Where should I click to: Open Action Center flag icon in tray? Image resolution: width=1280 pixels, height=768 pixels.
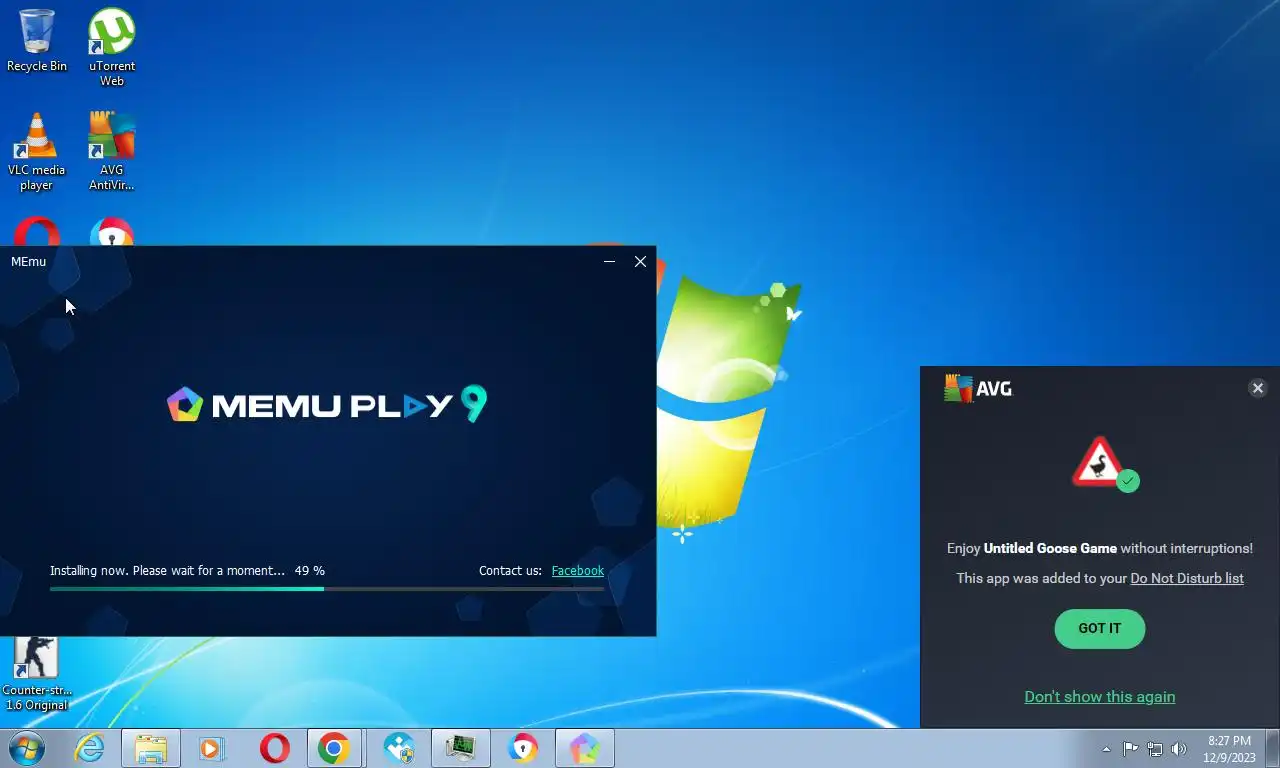(x=1130, y=748)
